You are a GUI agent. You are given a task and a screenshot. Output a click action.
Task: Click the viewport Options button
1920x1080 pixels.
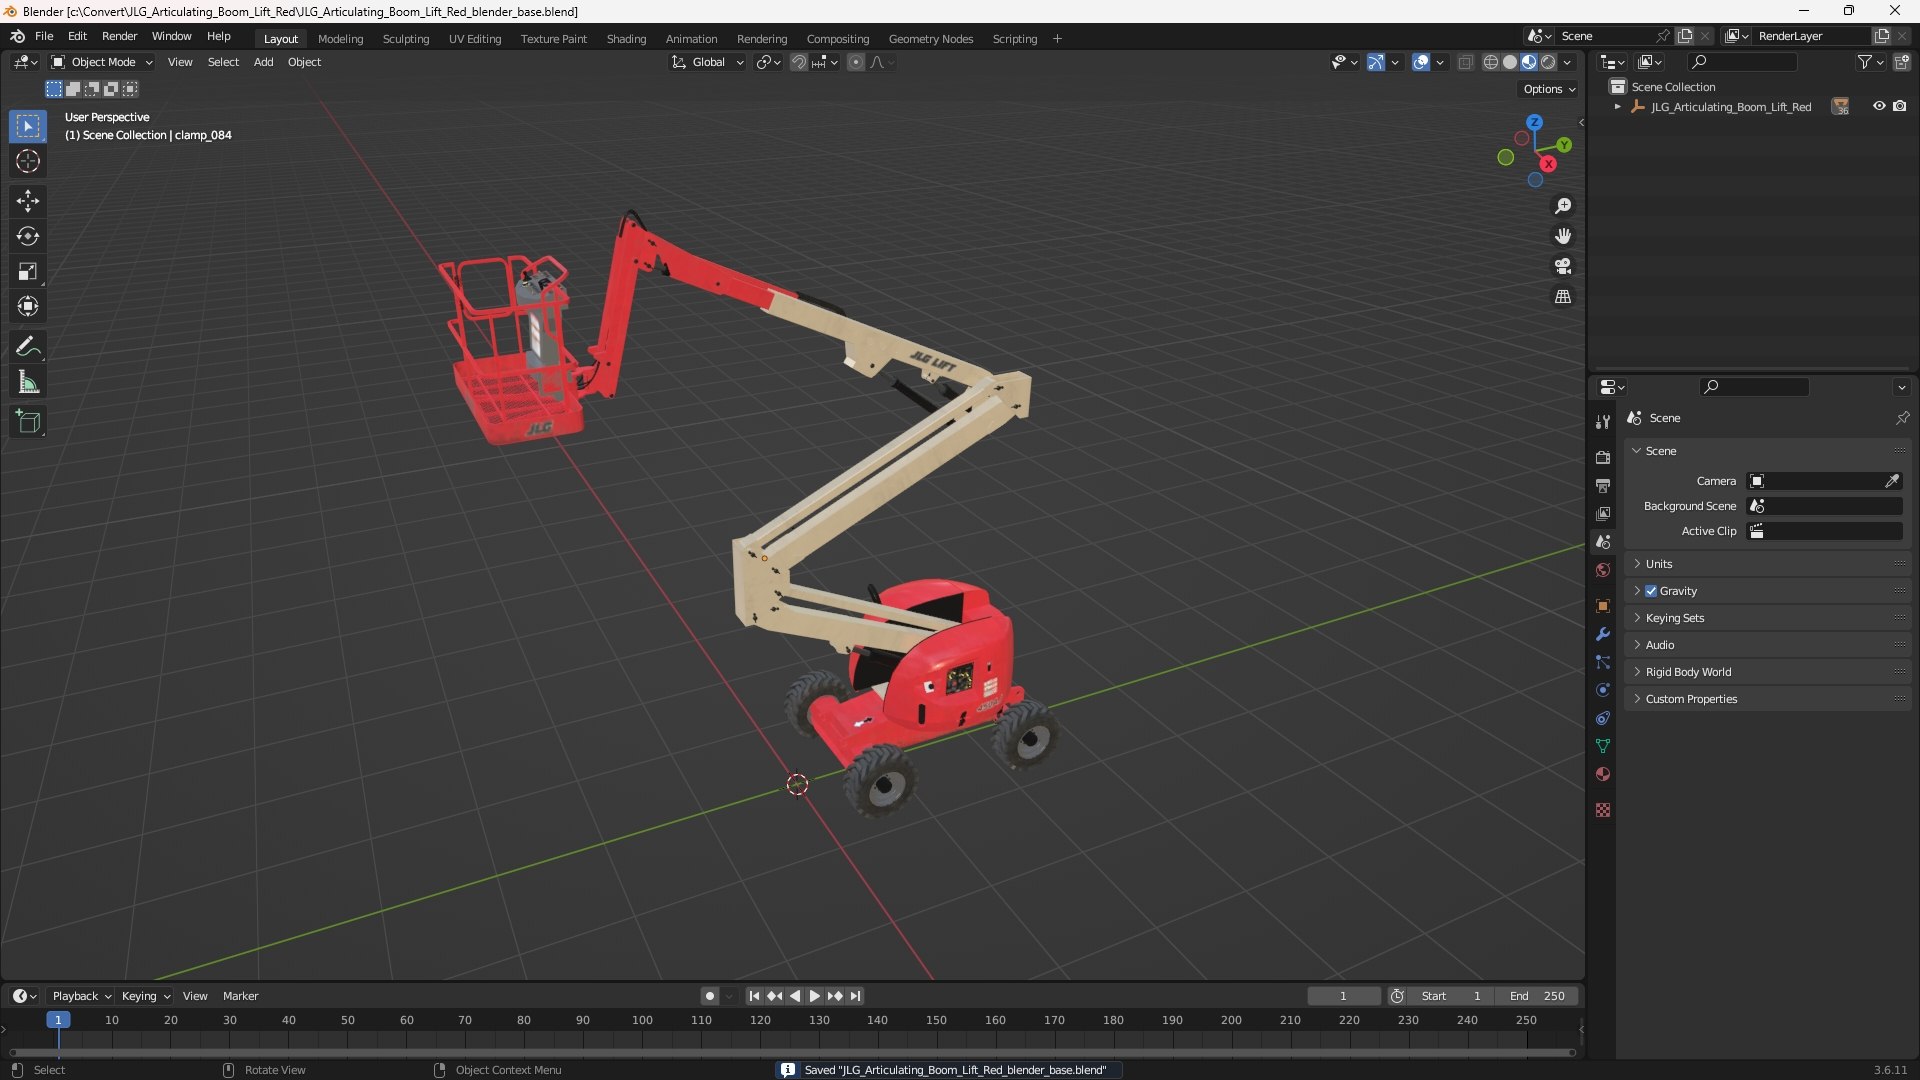tap(1549, 89)
